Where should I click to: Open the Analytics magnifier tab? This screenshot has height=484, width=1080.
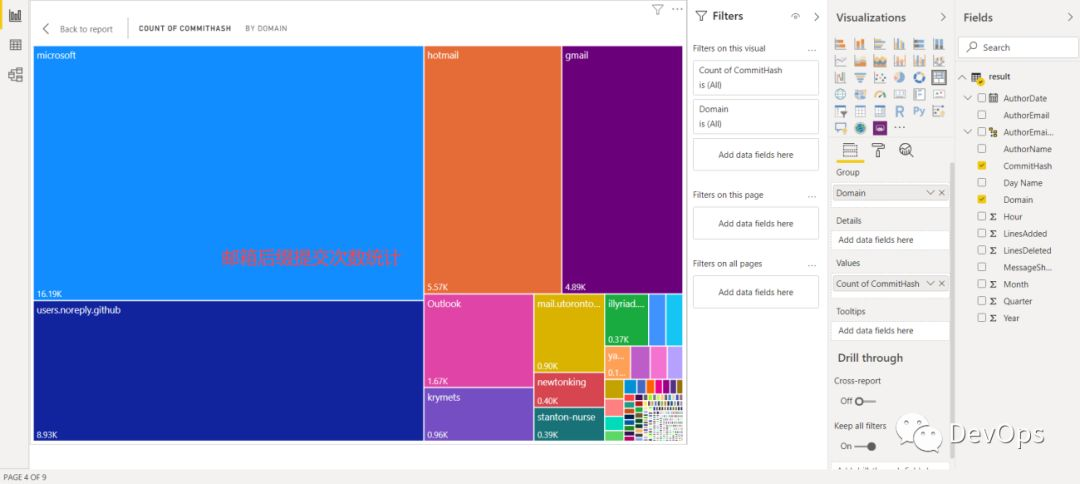pos(906,150)
